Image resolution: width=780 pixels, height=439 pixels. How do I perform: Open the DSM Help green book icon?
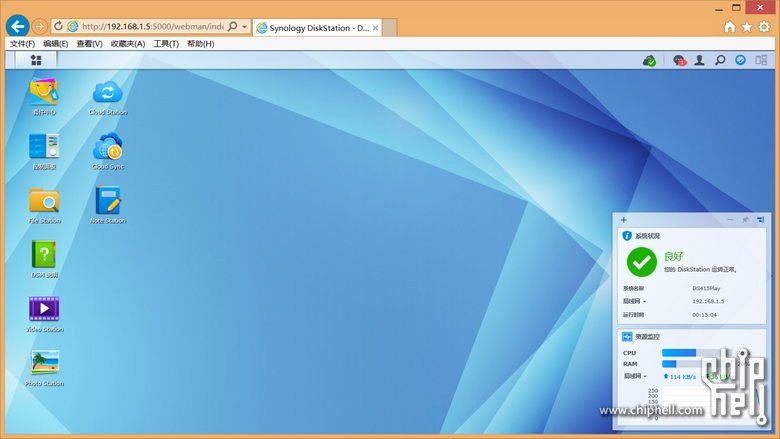point(44,255)
